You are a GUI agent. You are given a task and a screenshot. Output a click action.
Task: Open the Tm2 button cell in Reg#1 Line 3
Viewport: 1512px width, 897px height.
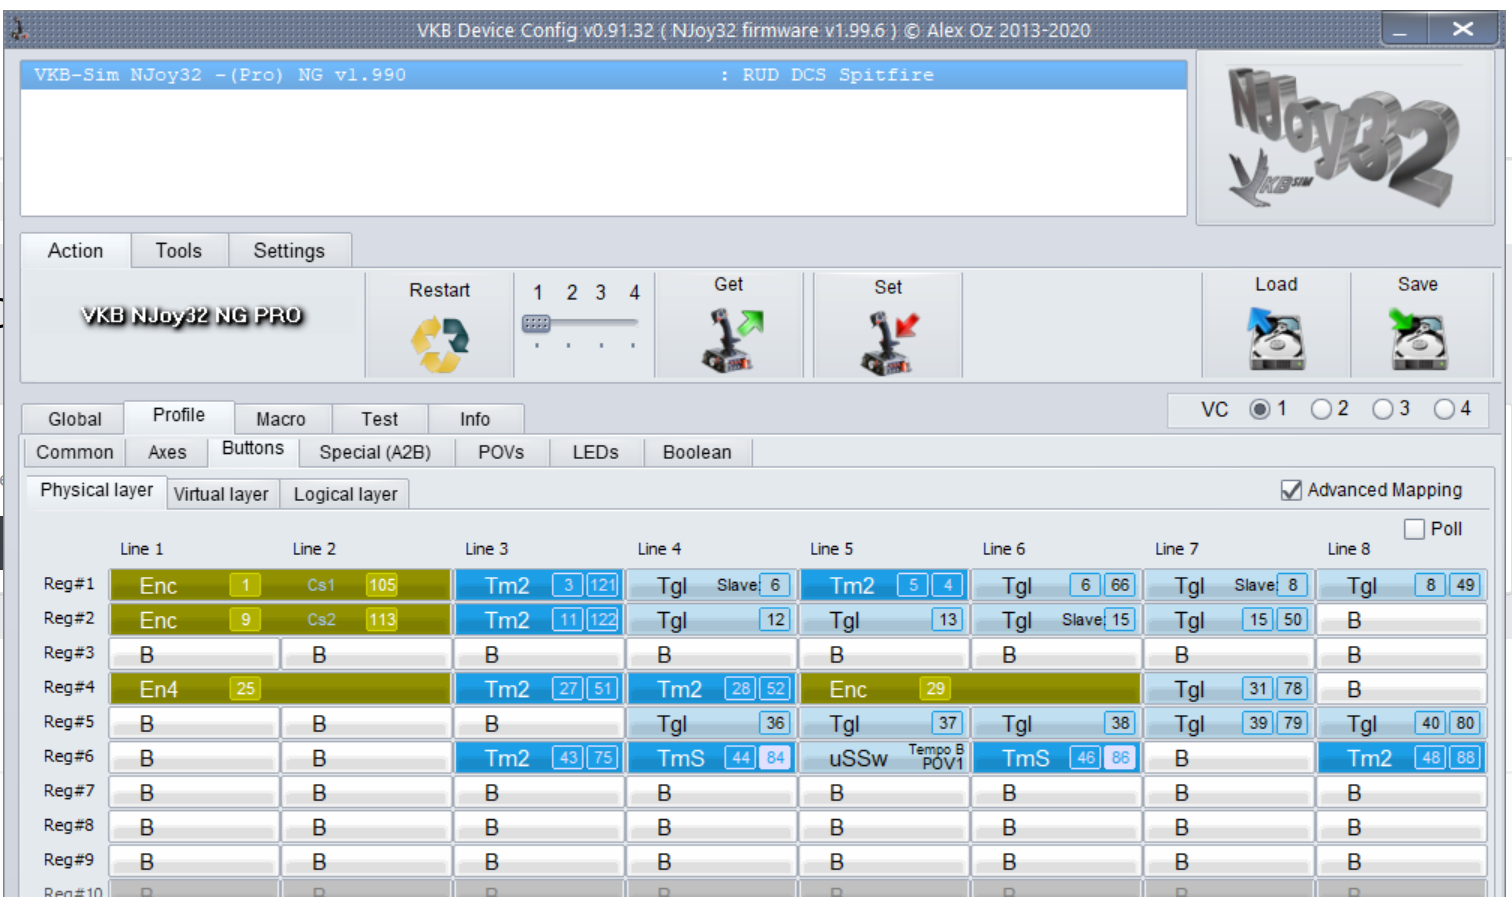[x=540, y=585]
